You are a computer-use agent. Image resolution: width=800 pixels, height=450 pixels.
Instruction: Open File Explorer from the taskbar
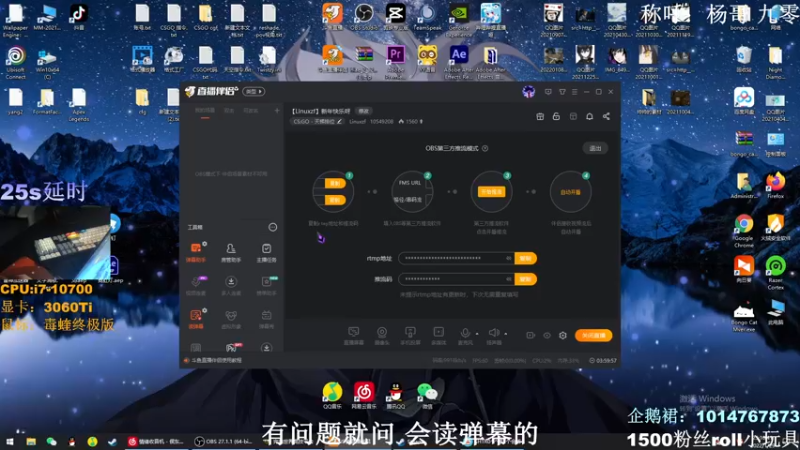pyautogui.click(x=31, y=441)
